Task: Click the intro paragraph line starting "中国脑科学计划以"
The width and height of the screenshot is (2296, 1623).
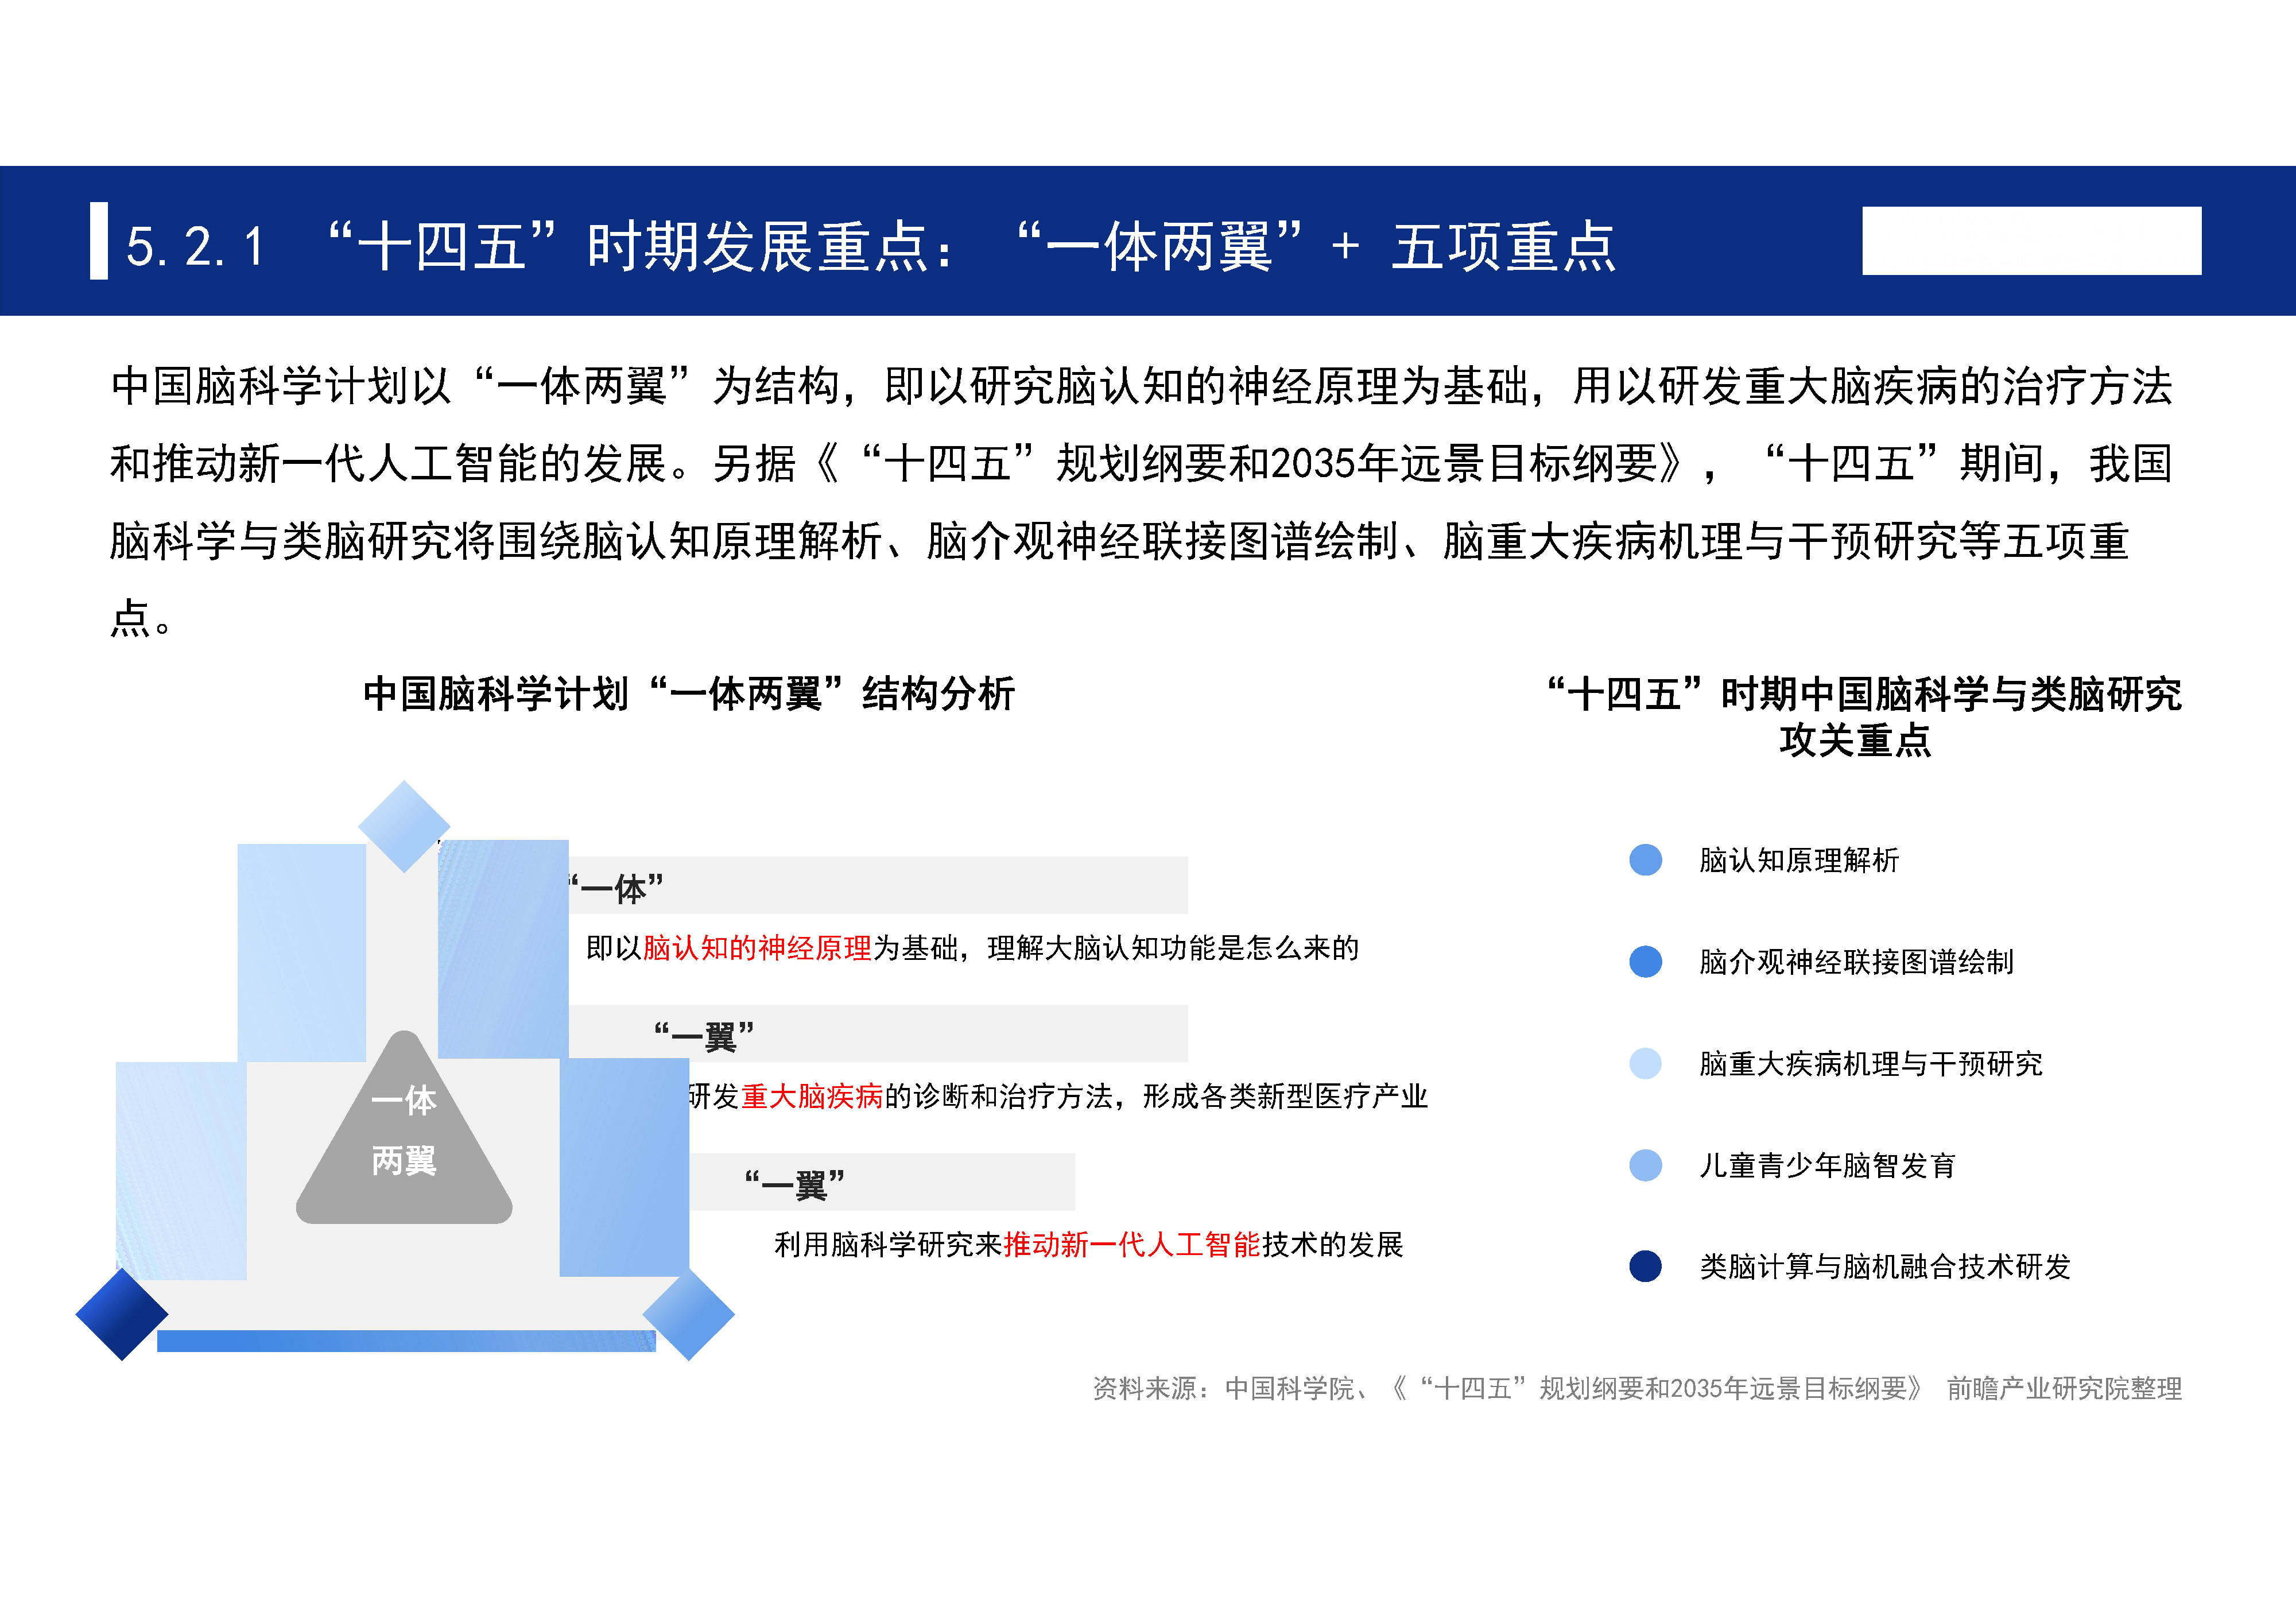Action: (1141, 386)
